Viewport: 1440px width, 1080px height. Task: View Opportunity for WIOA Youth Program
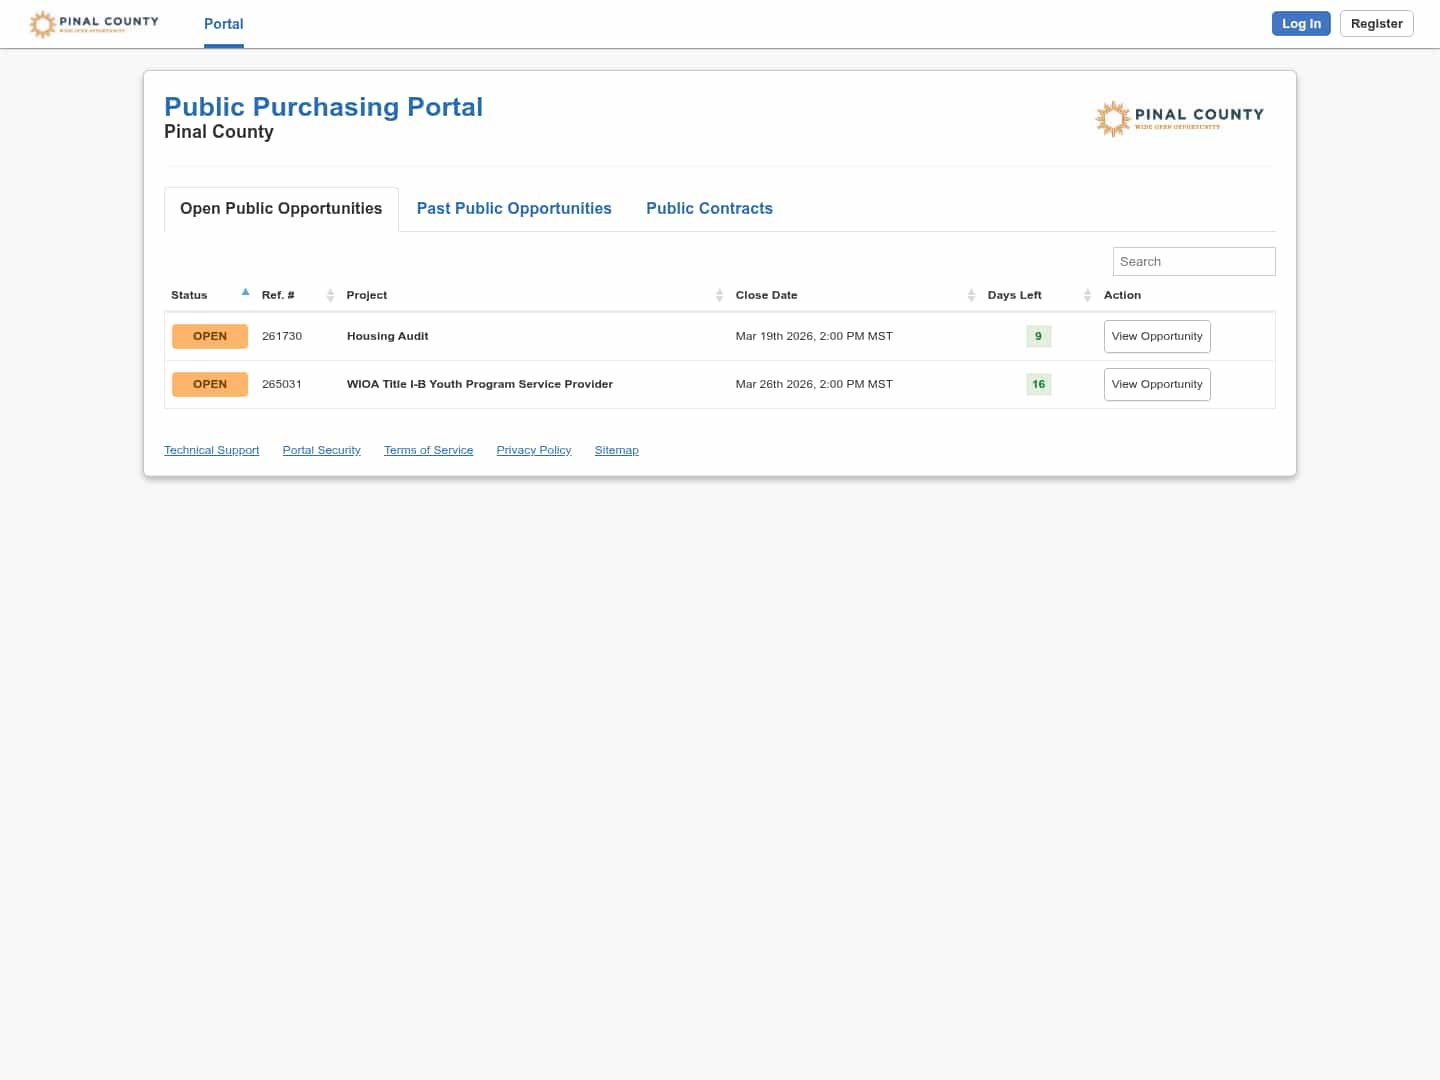click(1157, 384)
